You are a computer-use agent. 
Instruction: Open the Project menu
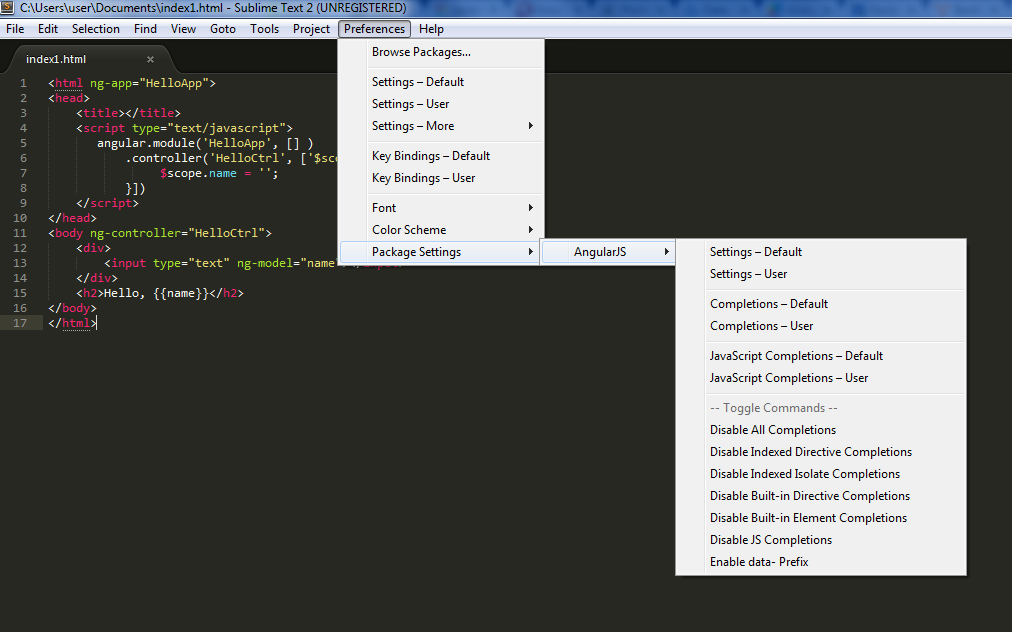pos(311,29)
